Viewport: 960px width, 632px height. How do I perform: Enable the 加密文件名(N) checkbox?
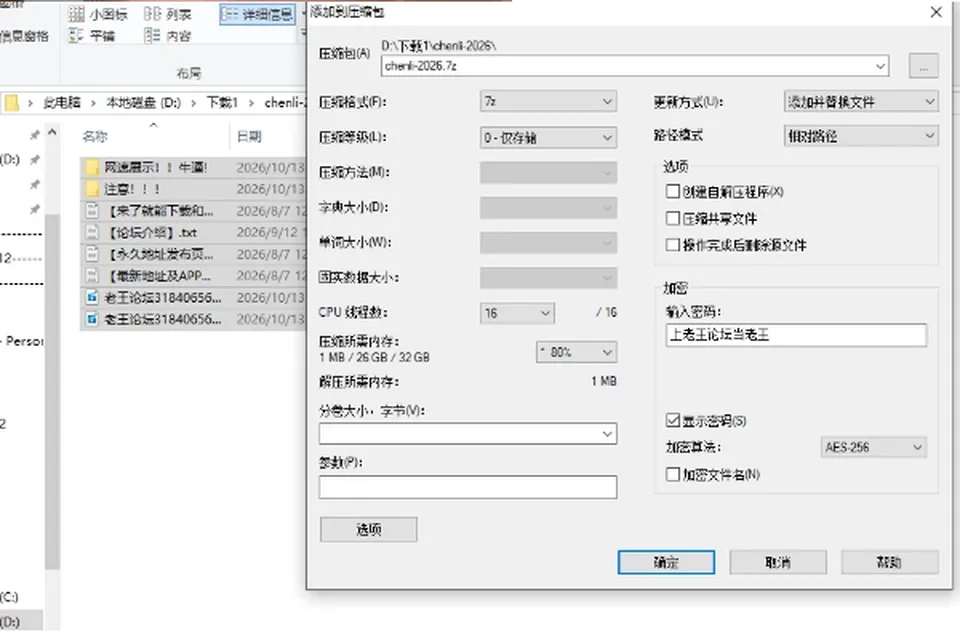click(673, 474)
